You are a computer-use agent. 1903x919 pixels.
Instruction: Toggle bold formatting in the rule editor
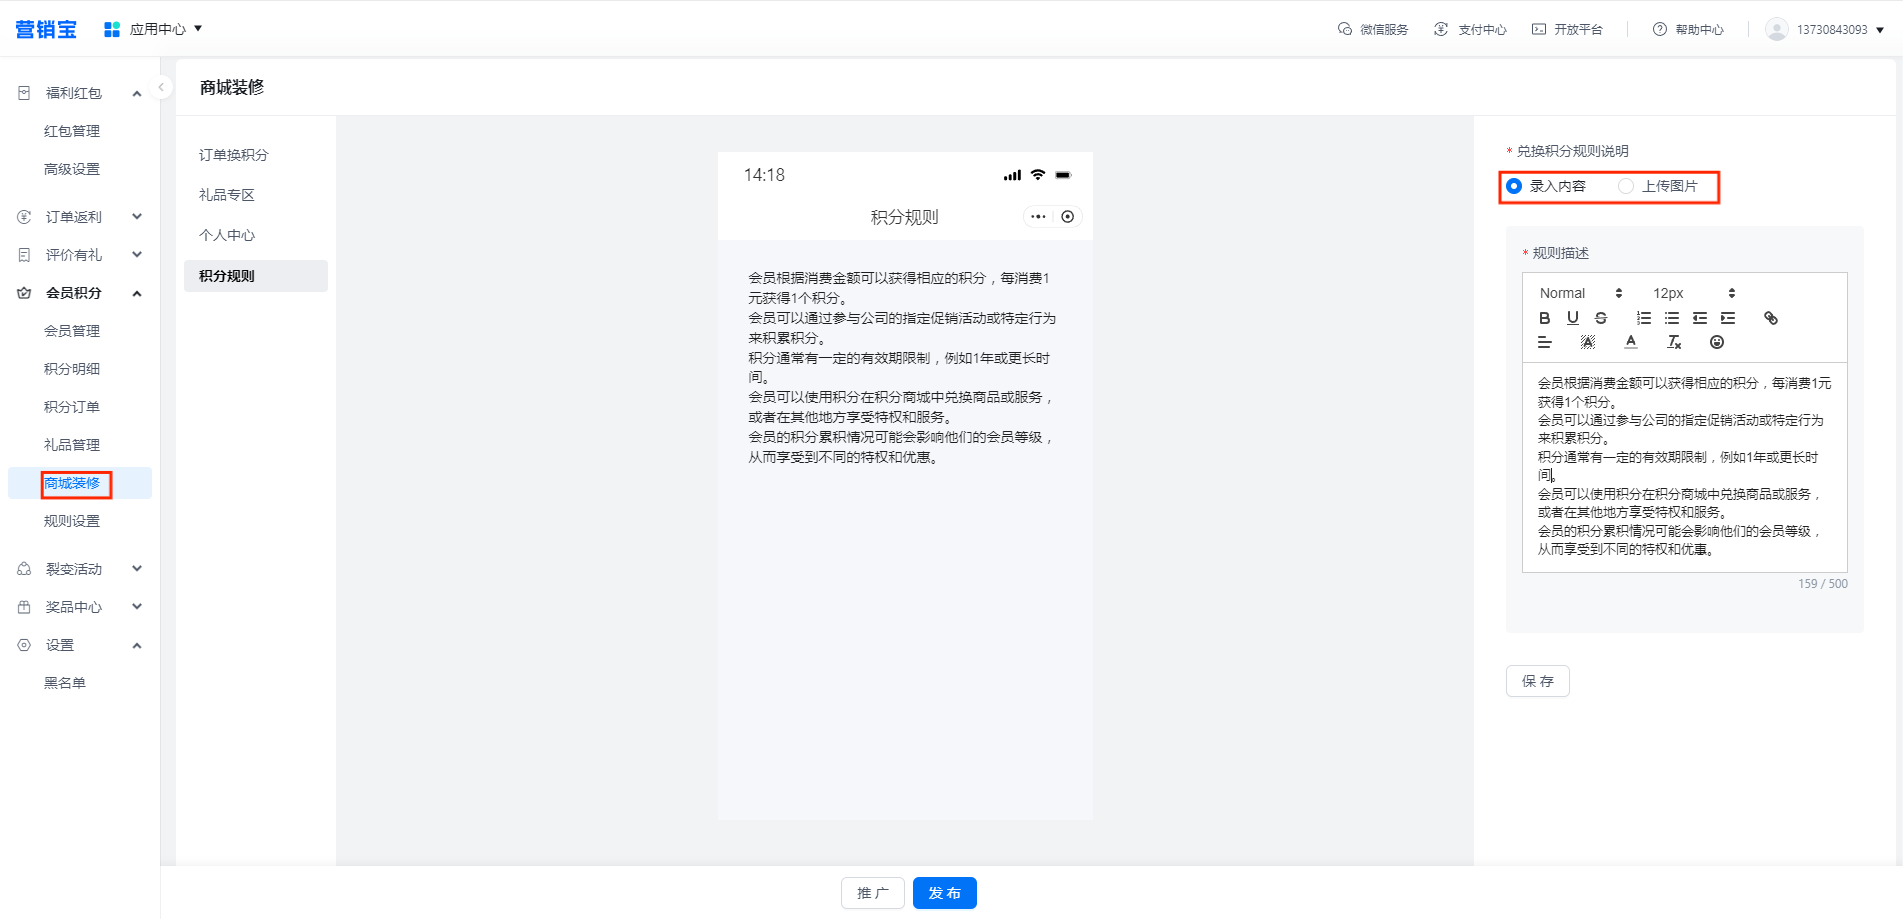[x=1545, y=318]
